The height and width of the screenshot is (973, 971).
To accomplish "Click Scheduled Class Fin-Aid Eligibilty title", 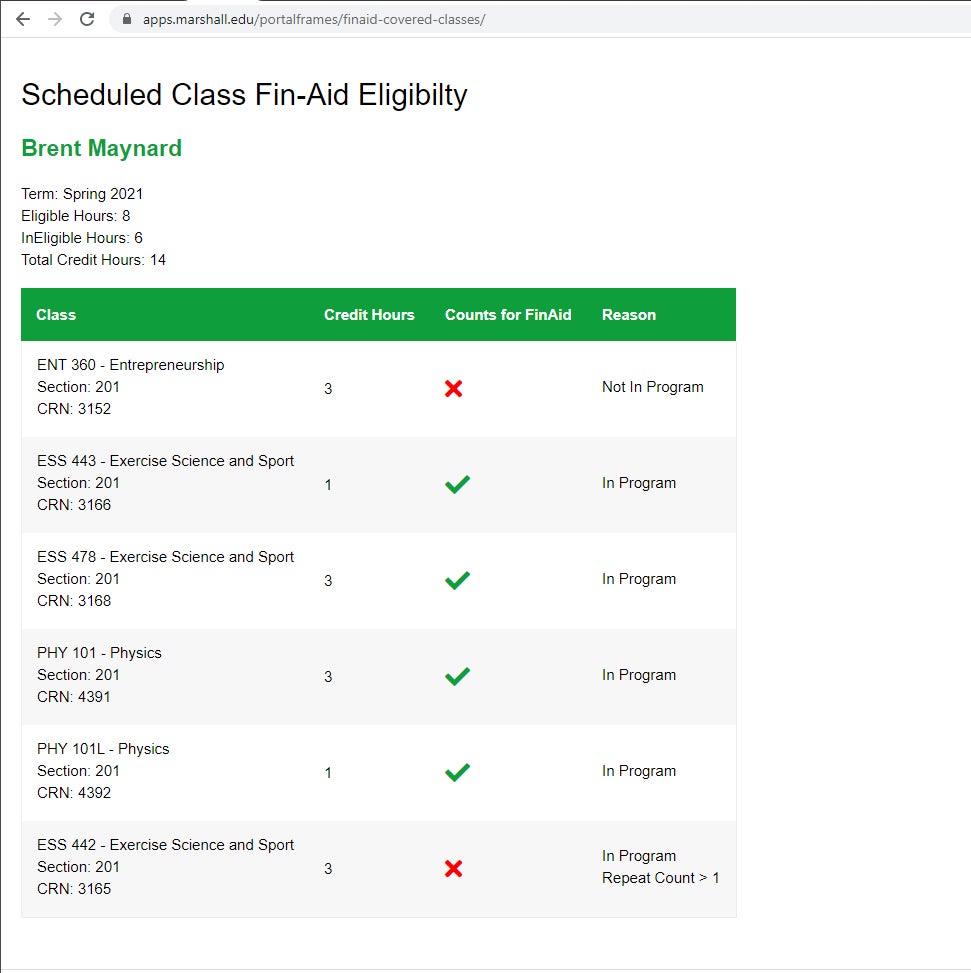I will (244, 95).
